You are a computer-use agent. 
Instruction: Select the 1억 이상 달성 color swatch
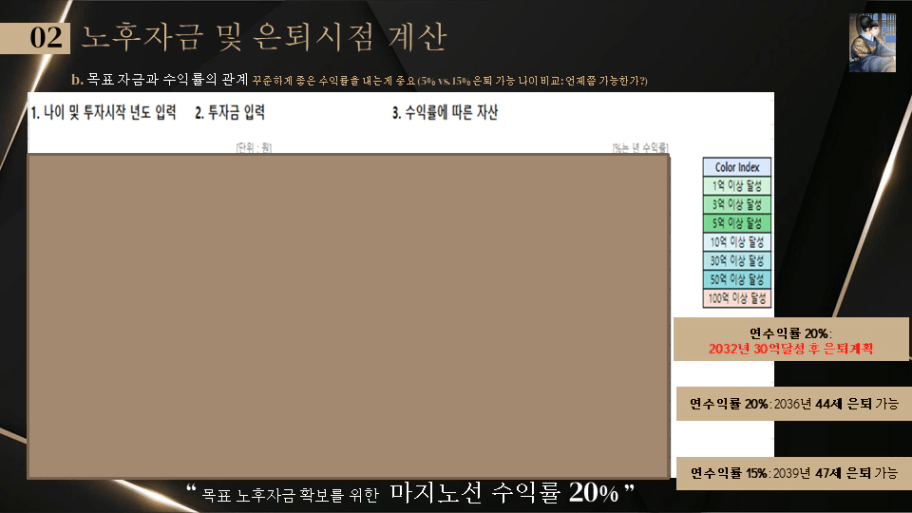(737, 186)
